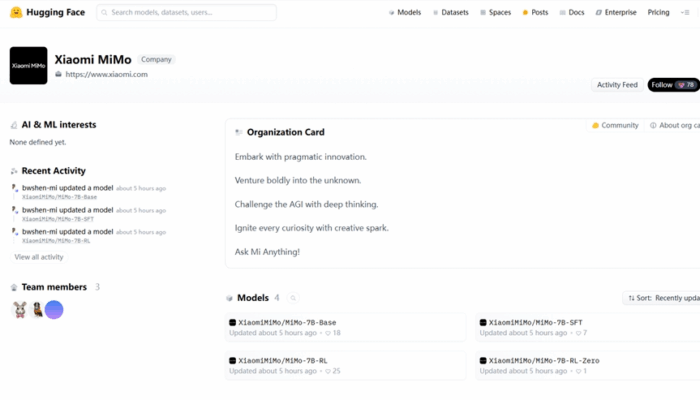Open the Enterprise navigation item
The width and height of the screenshot is (700, 400).
(616, 12)
